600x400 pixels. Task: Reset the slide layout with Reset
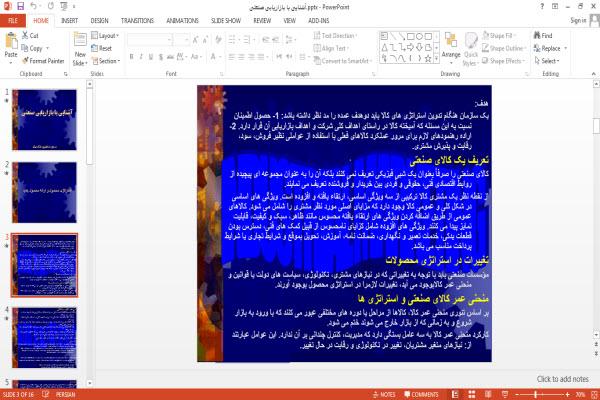102,48
